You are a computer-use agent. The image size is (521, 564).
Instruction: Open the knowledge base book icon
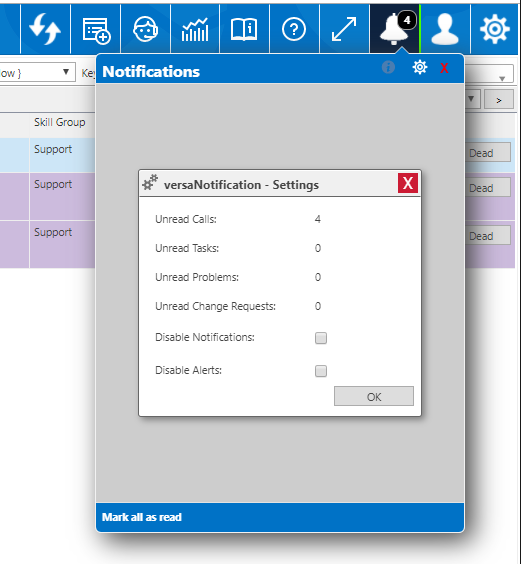(x=244, y=29)
